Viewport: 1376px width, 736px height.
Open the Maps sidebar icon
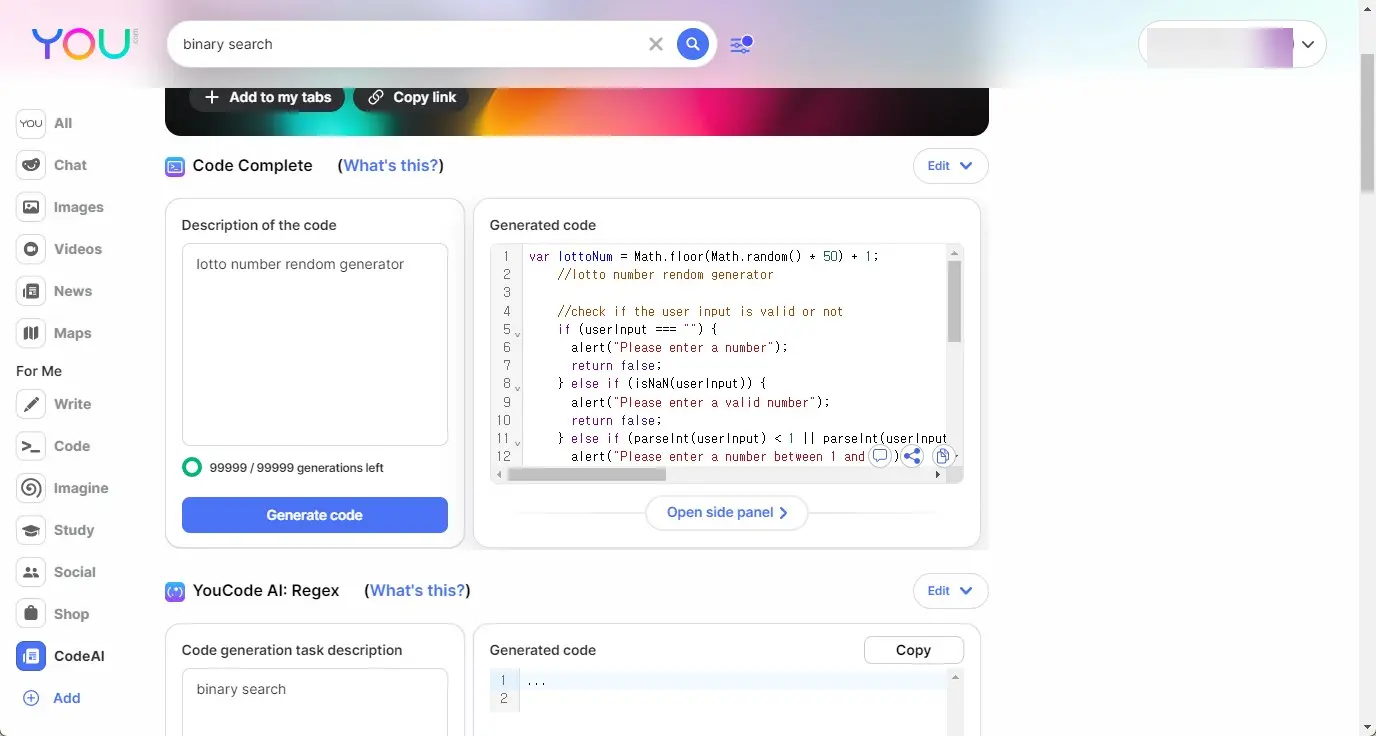(x=31, y=333)
